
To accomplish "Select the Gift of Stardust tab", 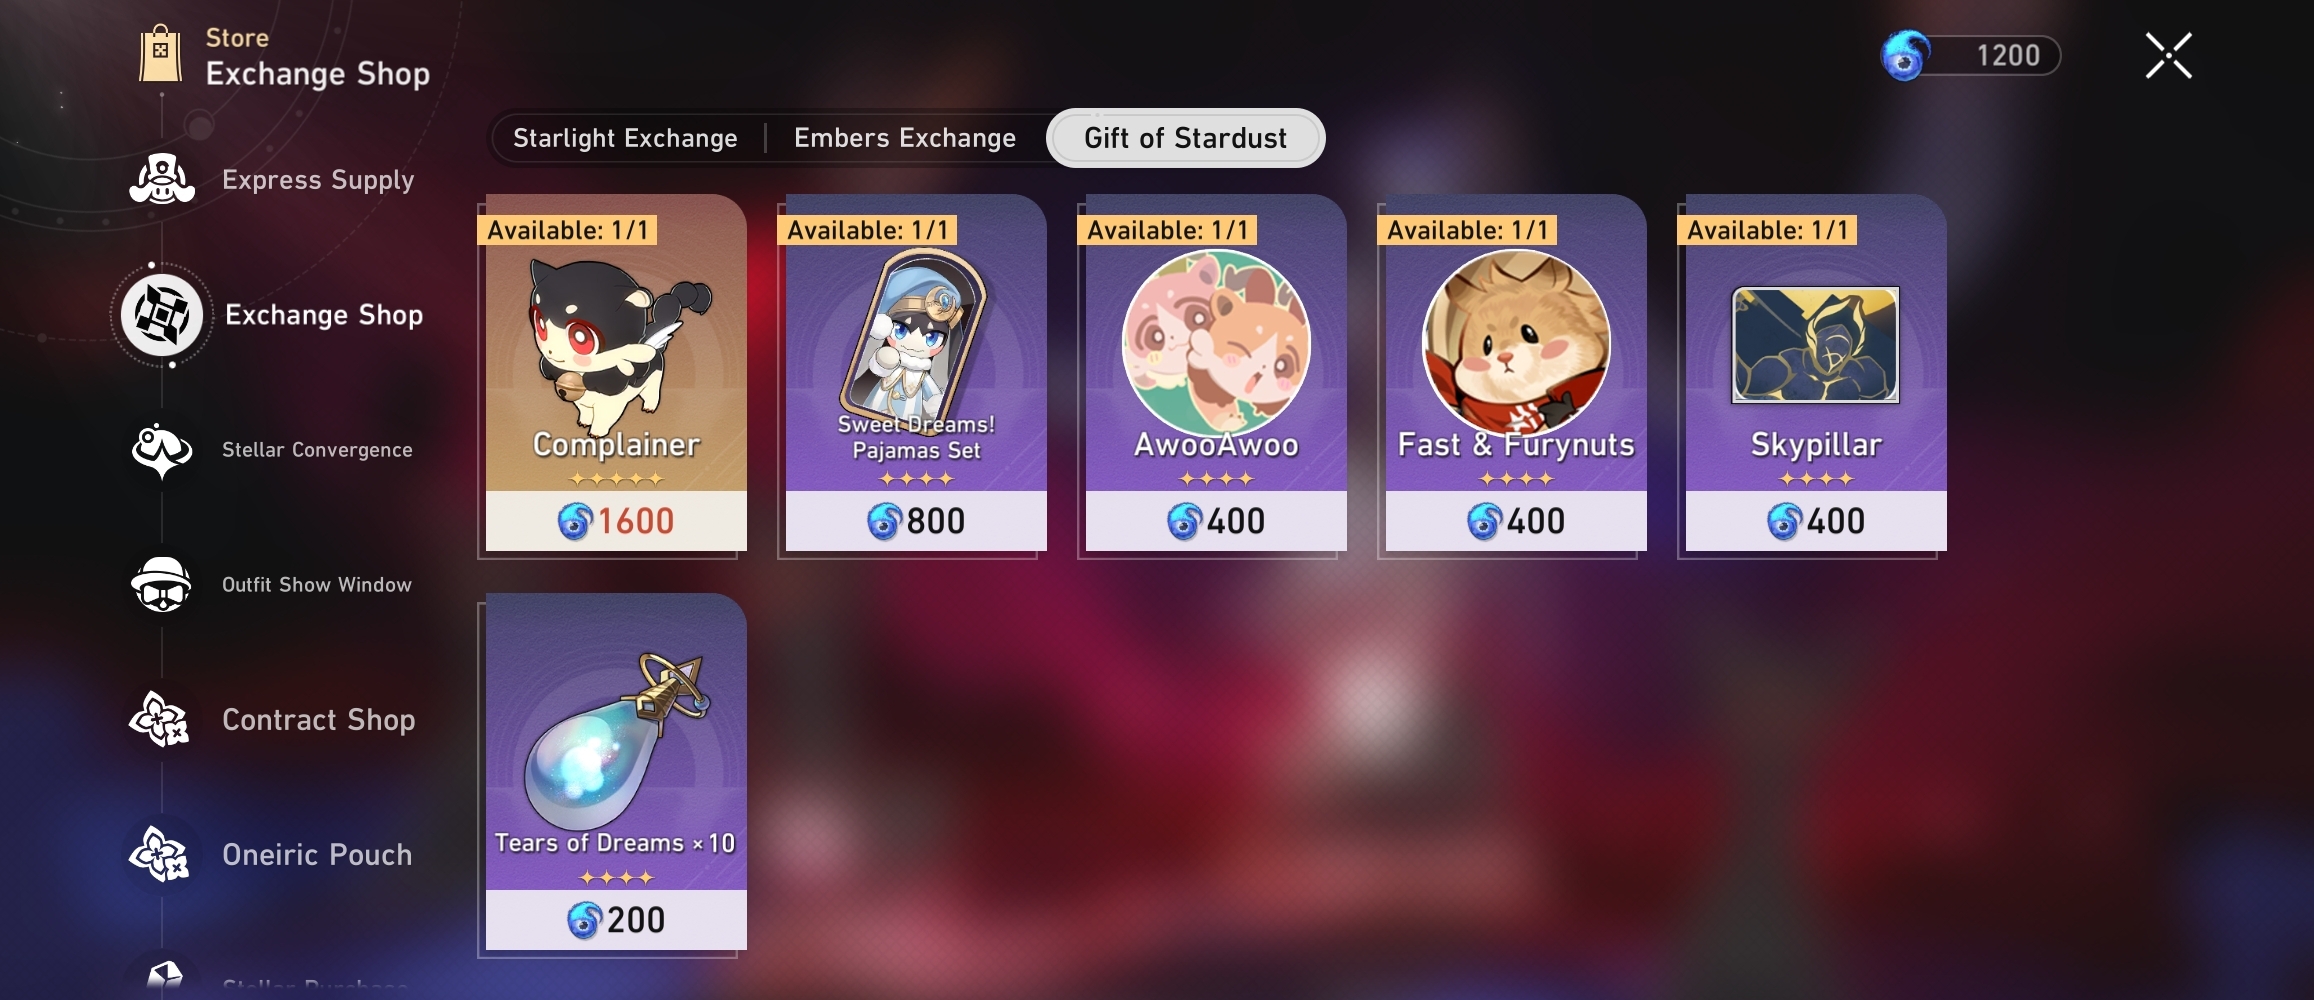I will [x=1185, y=138].
